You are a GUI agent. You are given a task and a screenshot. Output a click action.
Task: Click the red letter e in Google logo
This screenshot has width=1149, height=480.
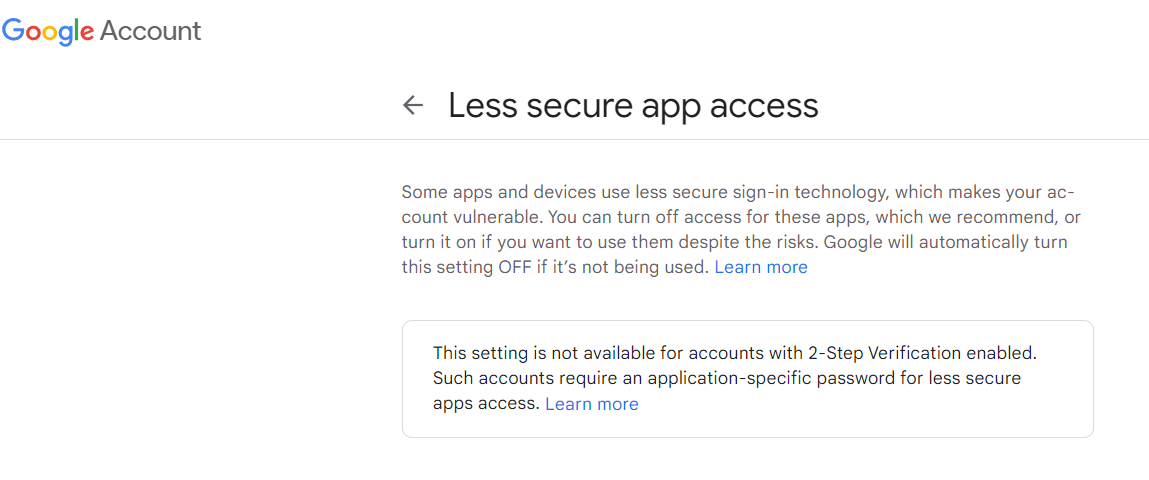[87, 33]
